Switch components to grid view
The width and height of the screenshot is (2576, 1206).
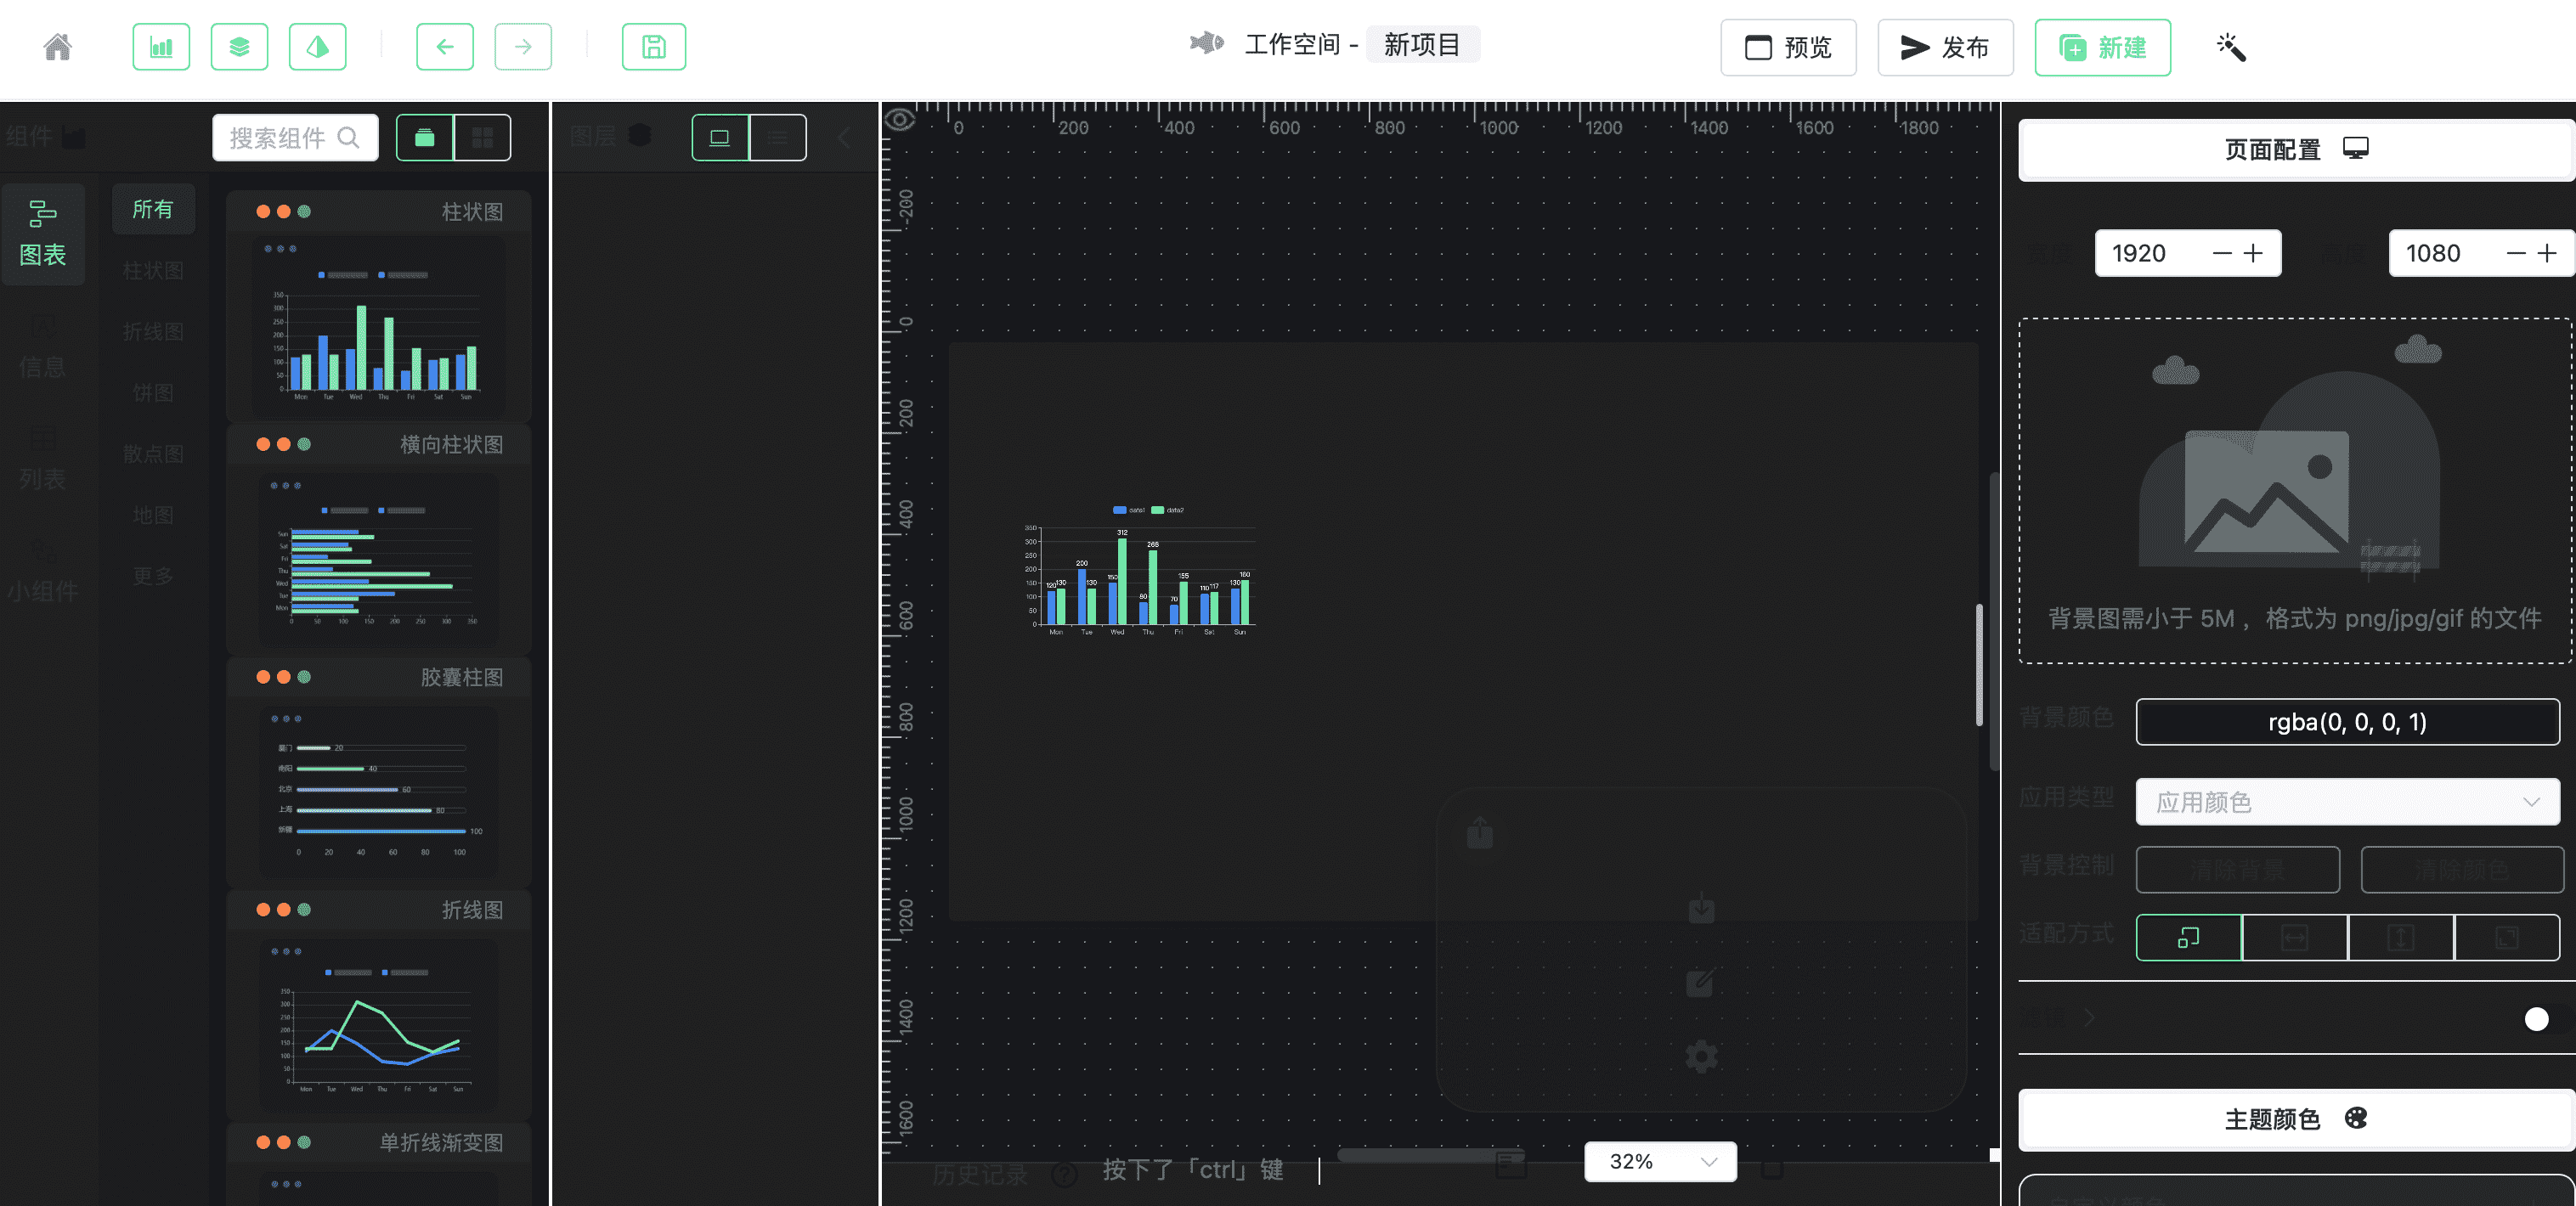coord(483,137)
